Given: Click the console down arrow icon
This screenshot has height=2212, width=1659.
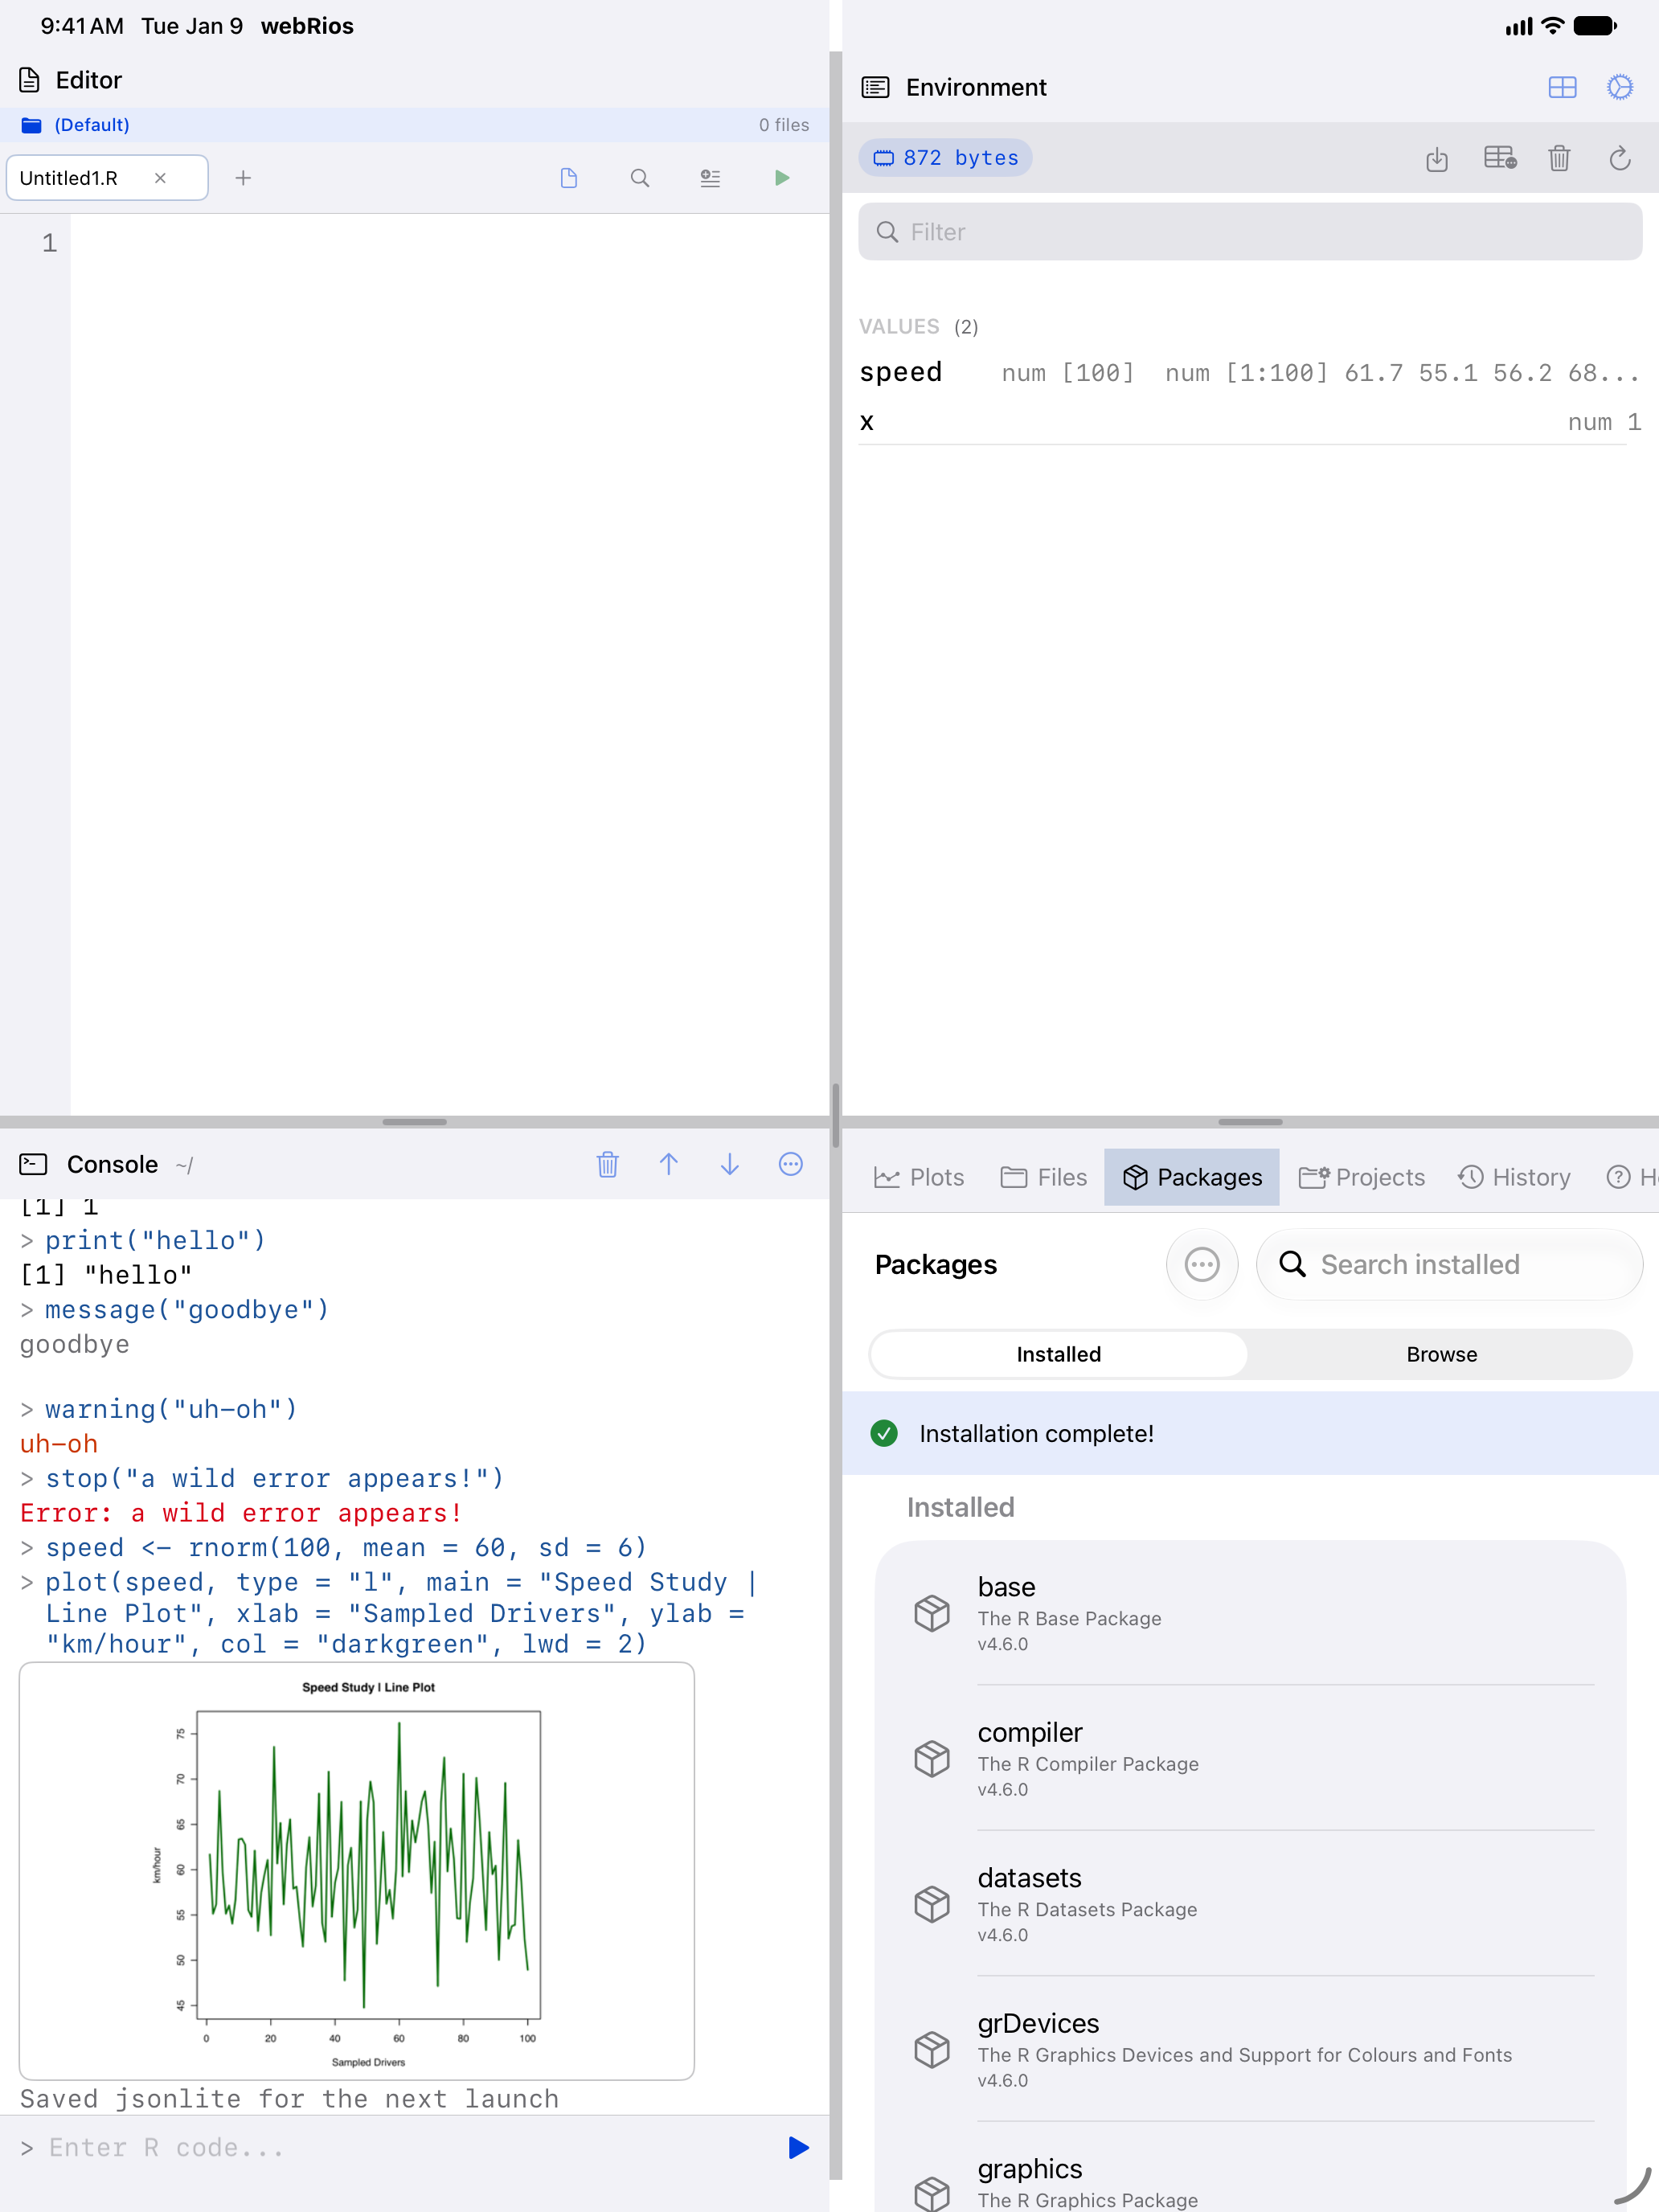Looking at the screenshot, I should click(x=730, y=1164).
